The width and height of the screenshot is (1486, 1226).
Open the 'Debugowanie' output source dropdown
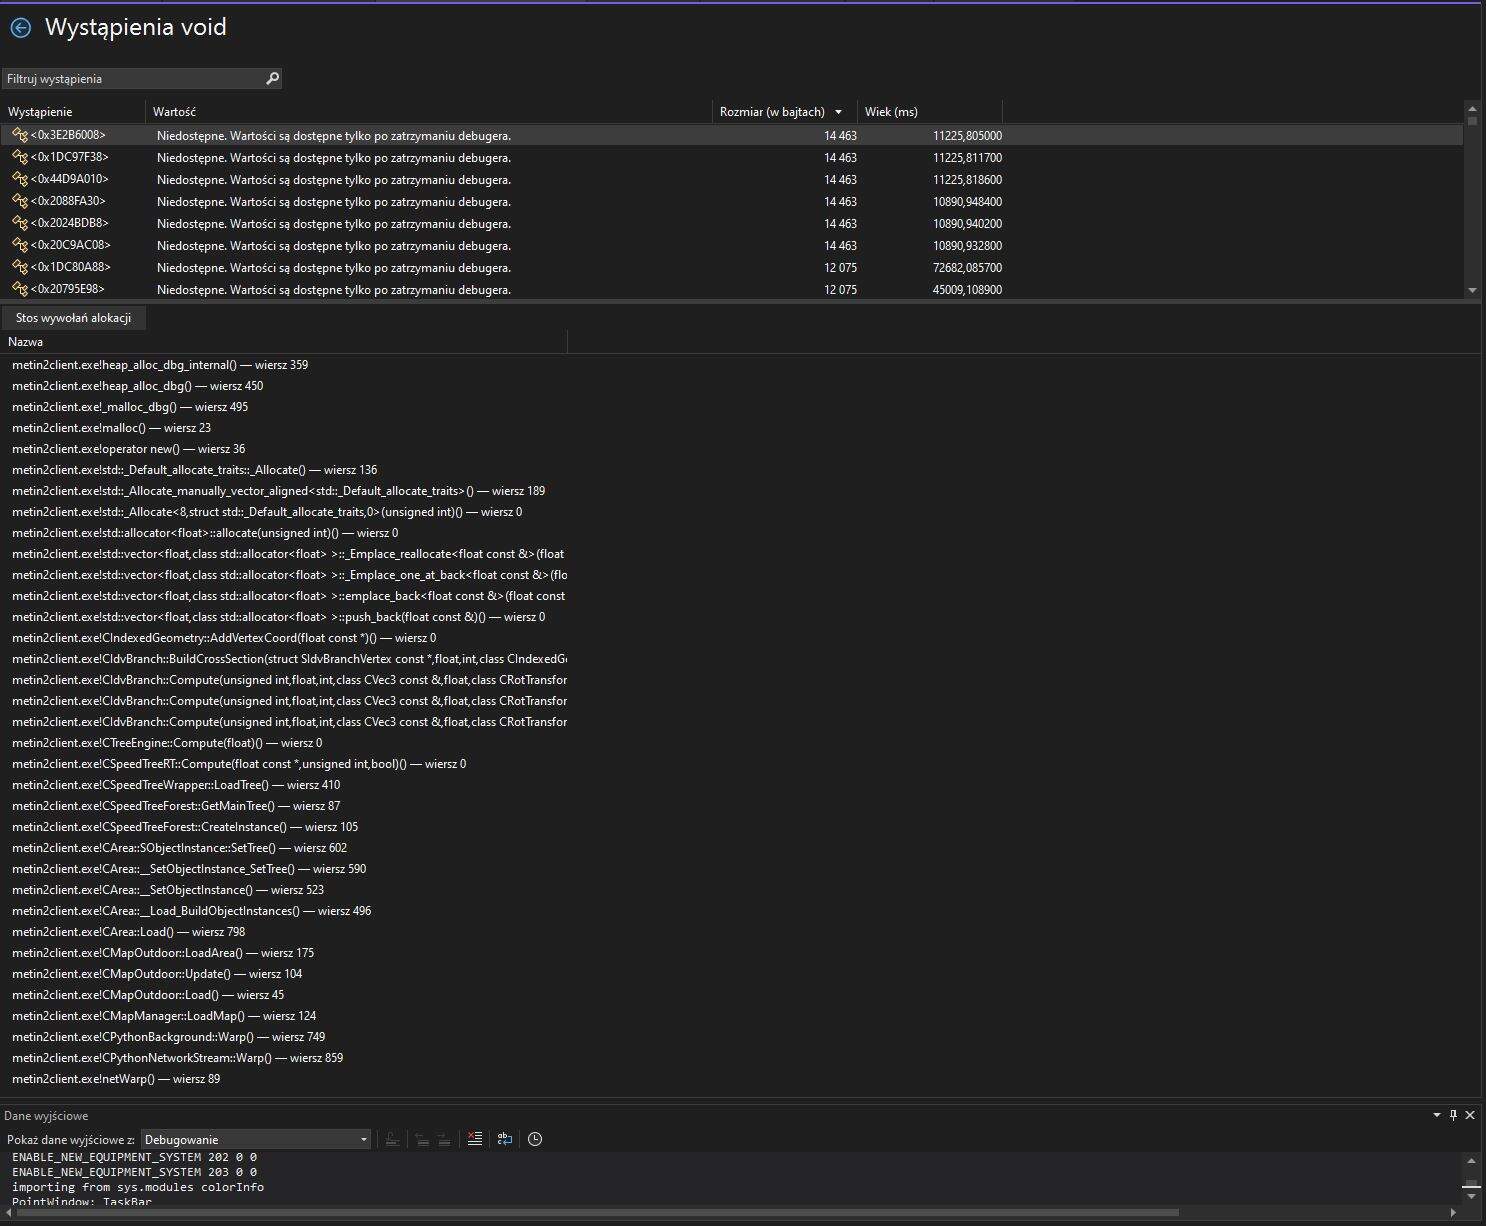click(x=256, y=1139)
